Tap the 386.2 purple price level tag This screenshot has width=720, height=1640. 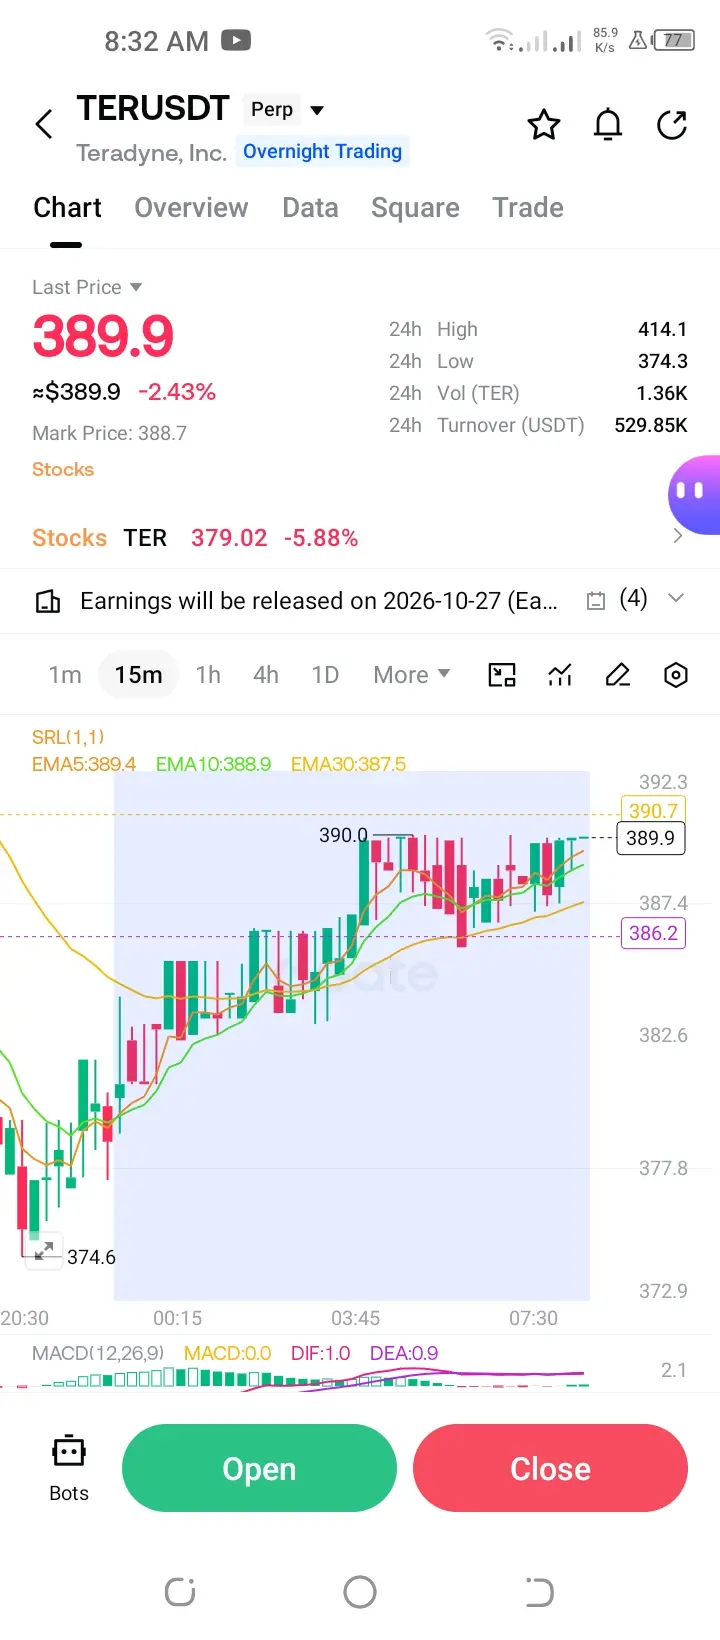coord(653,934)
